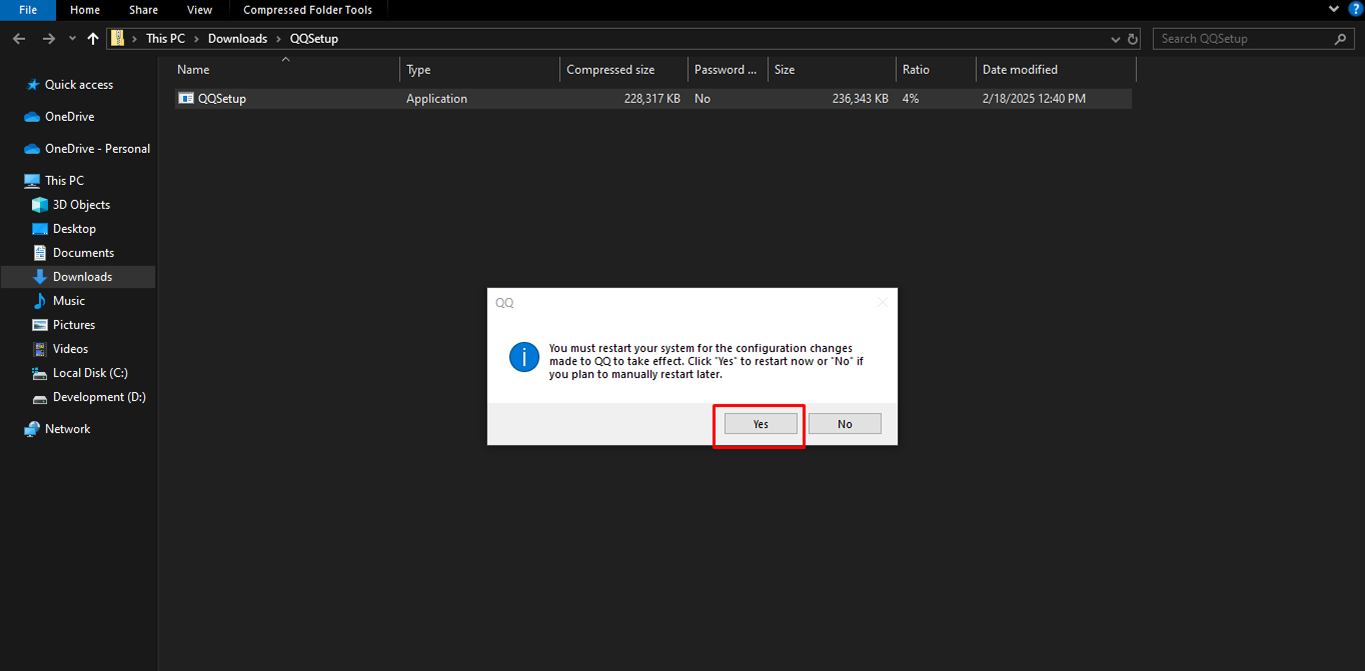Image resolution: width=1365 pixels, height=671 pixels.
Task: Expand the ribbon with the chevron
Action: coord(1334,9)
